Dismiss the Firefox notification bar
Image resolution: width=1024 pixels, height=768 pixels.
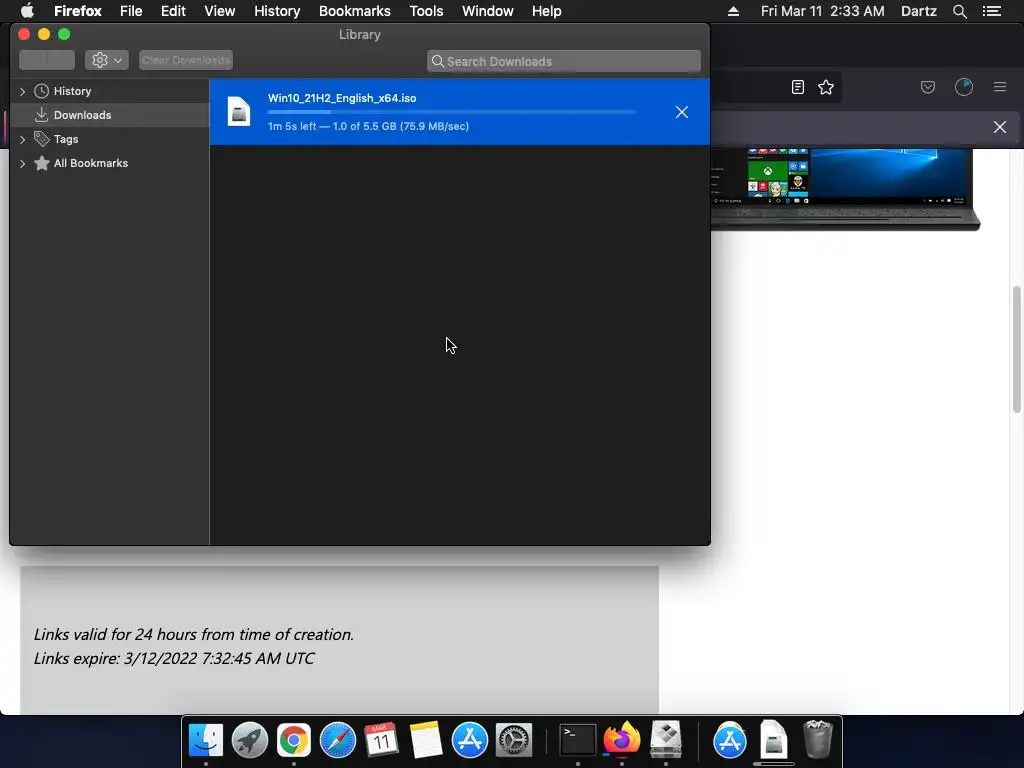click(1000, 127)
